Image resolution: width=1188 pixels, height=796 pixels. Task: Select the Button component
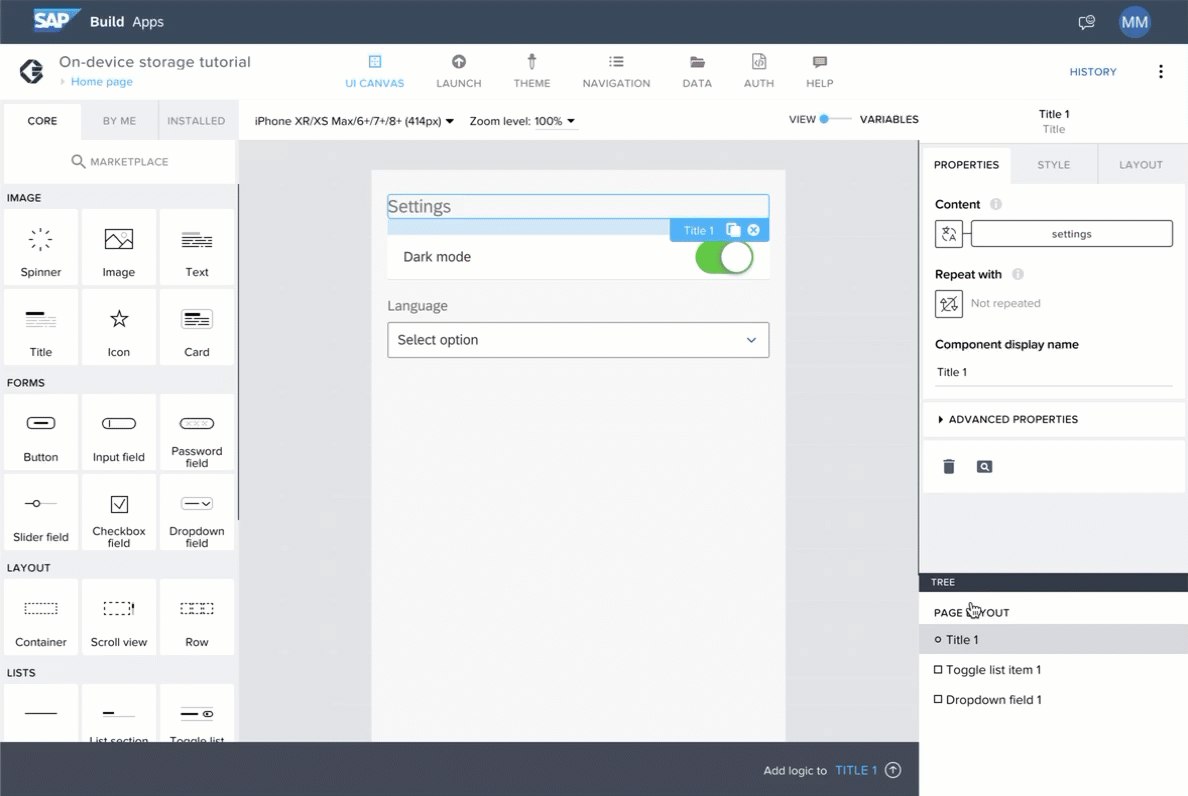[x=41, y=432]
